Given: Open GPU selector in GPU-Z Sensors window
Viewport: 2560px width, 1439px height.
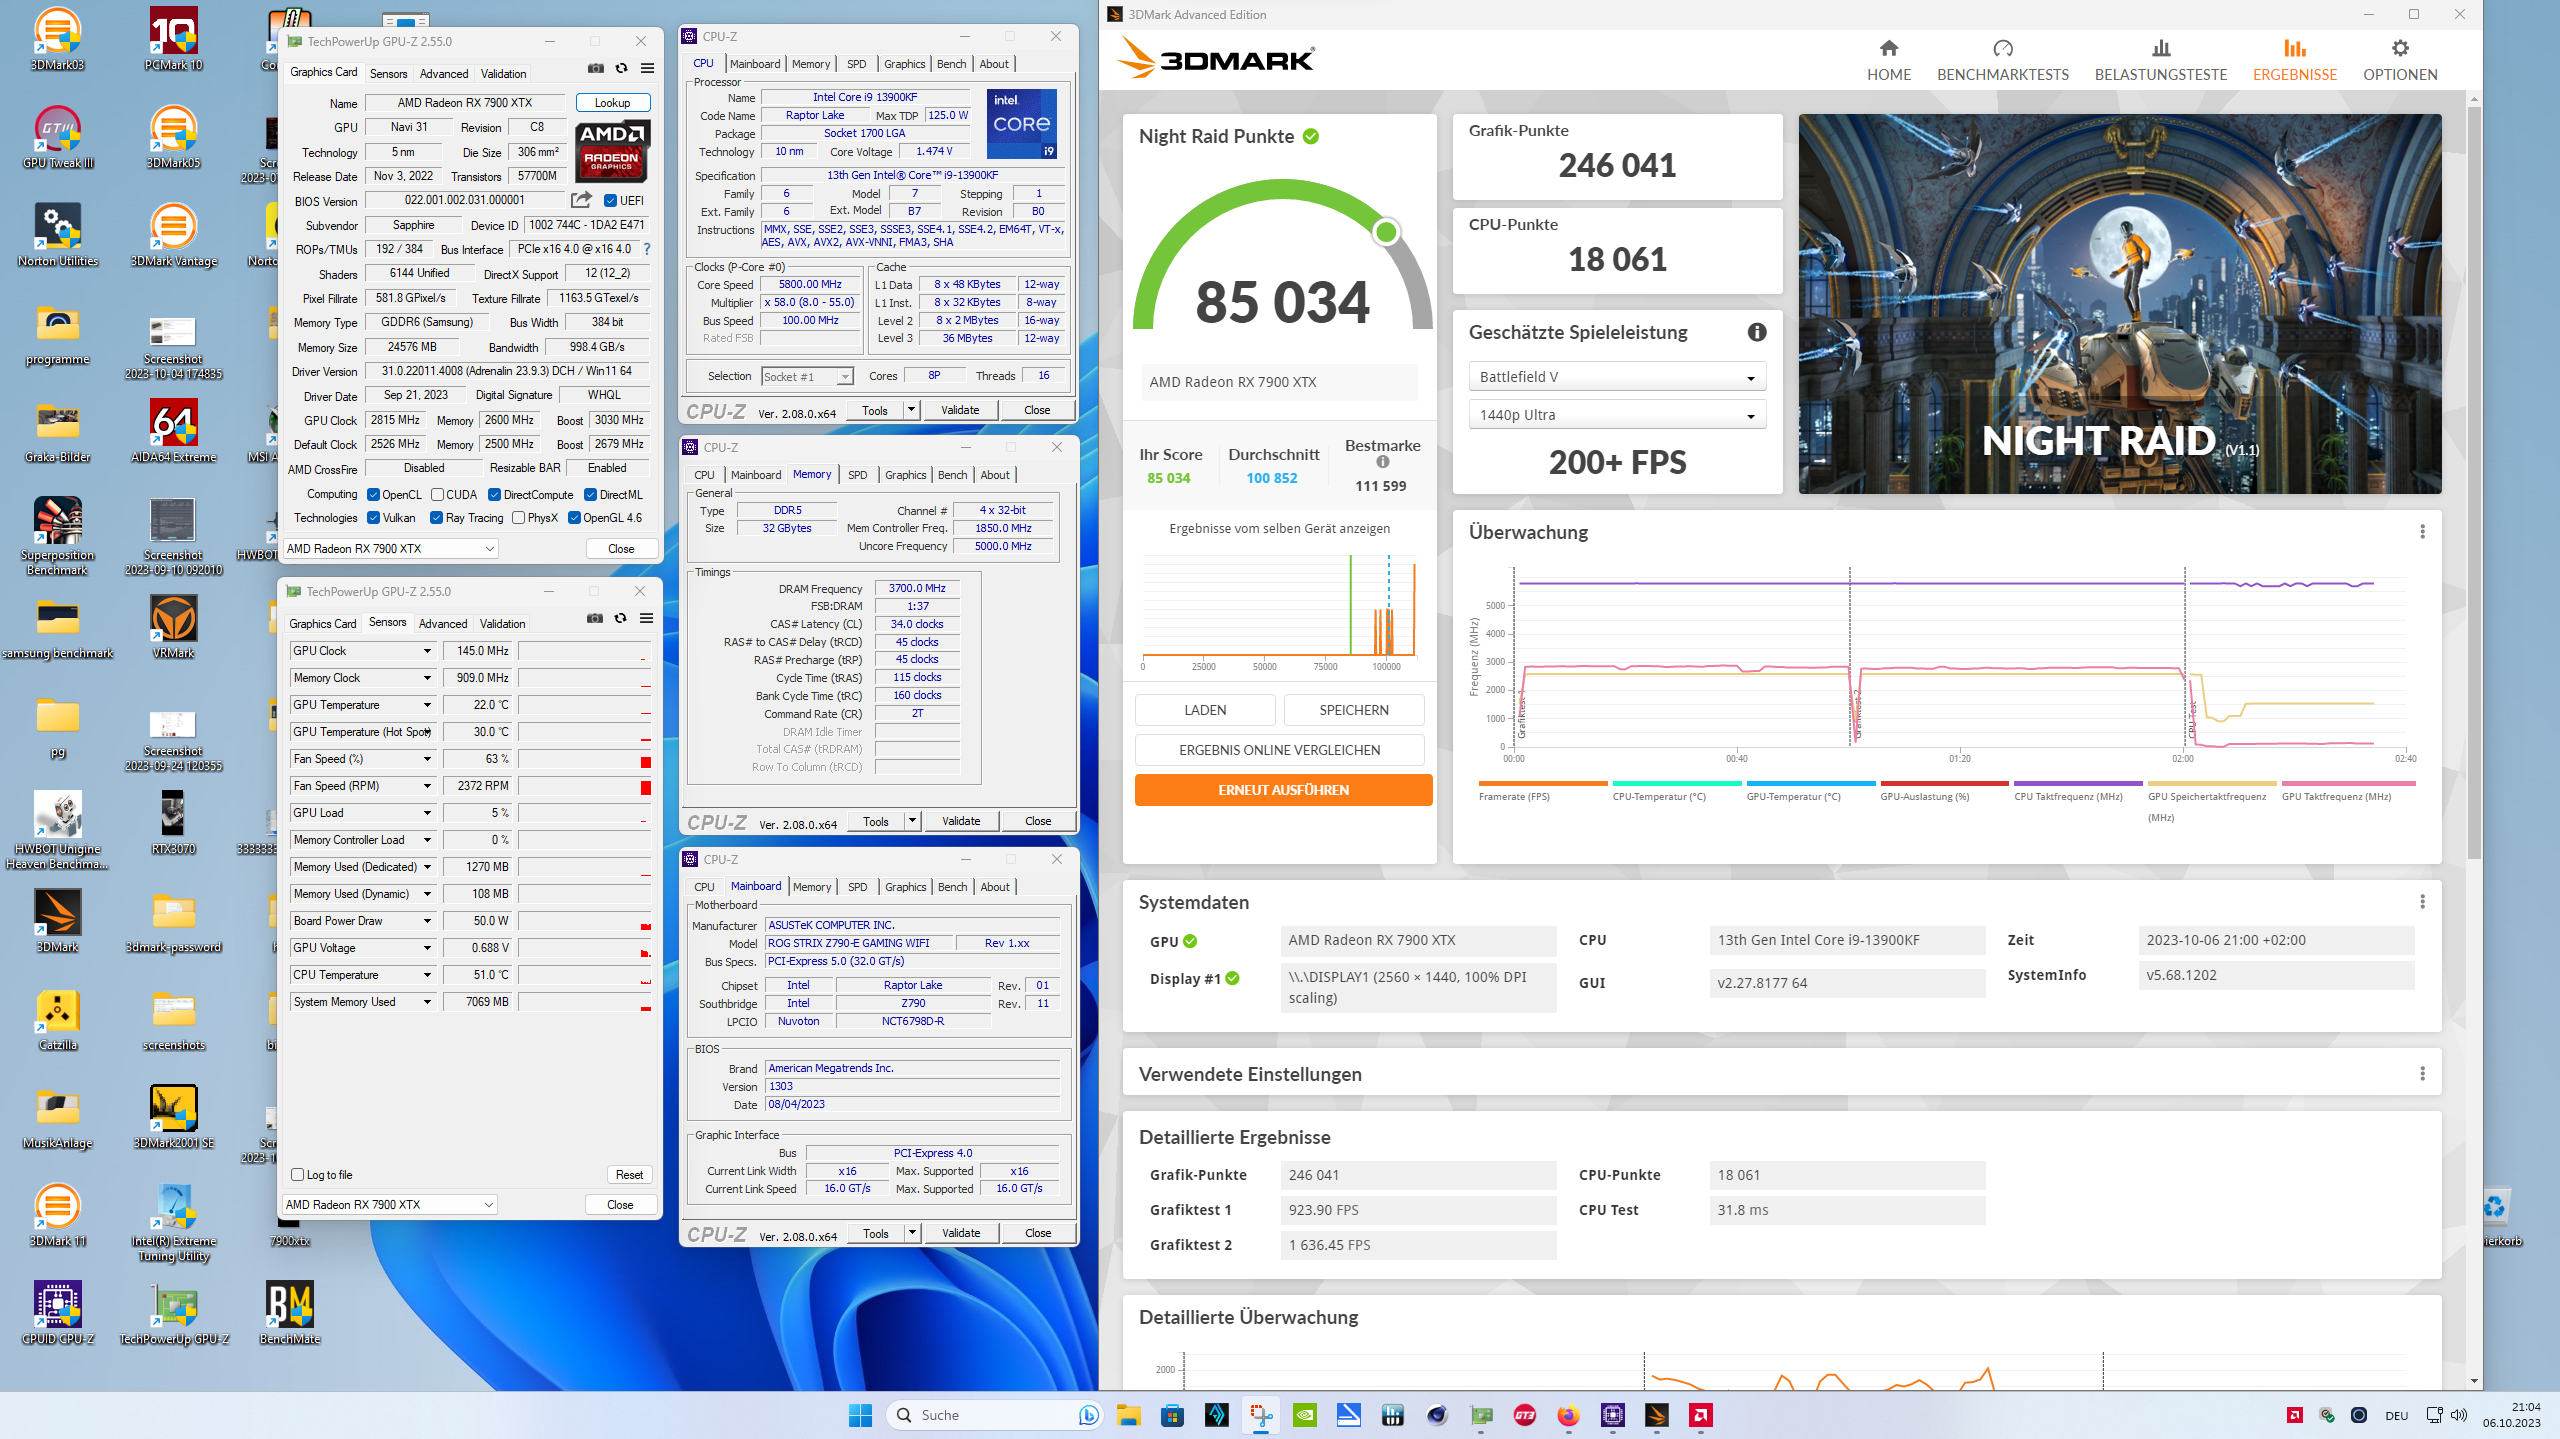Looking at the screenshot, I should pyautogui.click(x=390, y=1205).
